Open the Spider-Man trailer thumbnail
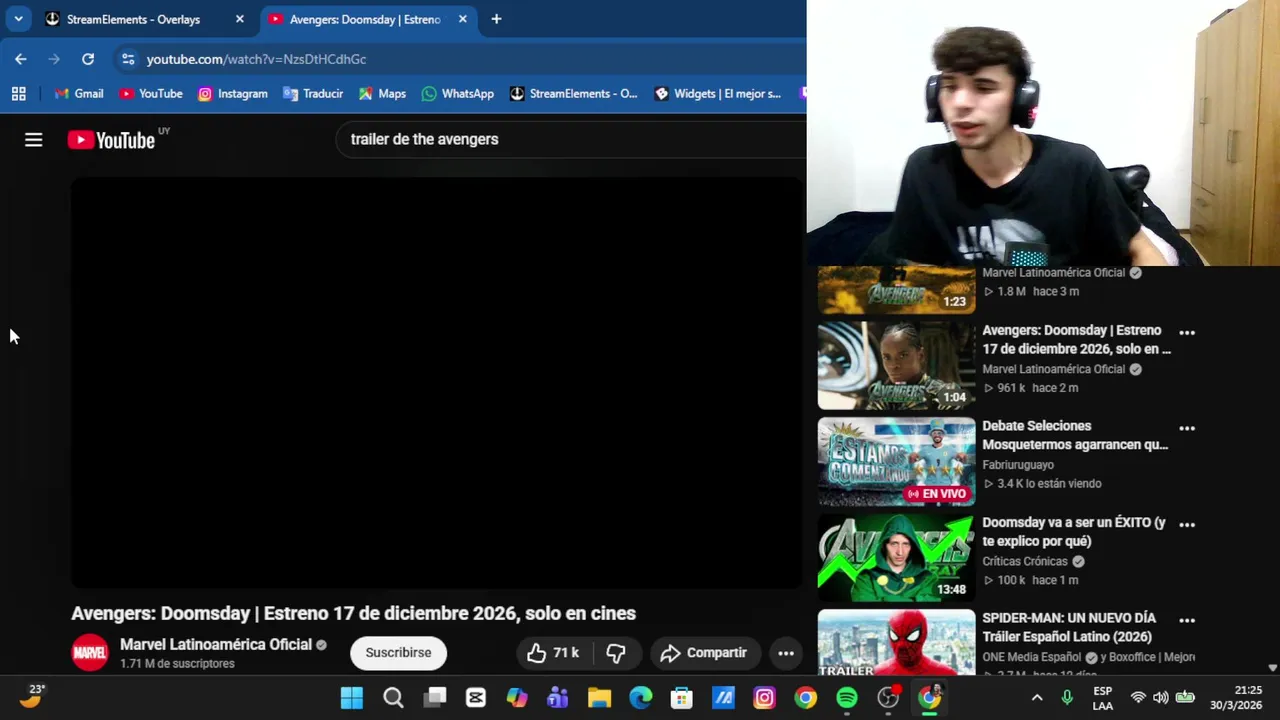 [x=896, y=643]
